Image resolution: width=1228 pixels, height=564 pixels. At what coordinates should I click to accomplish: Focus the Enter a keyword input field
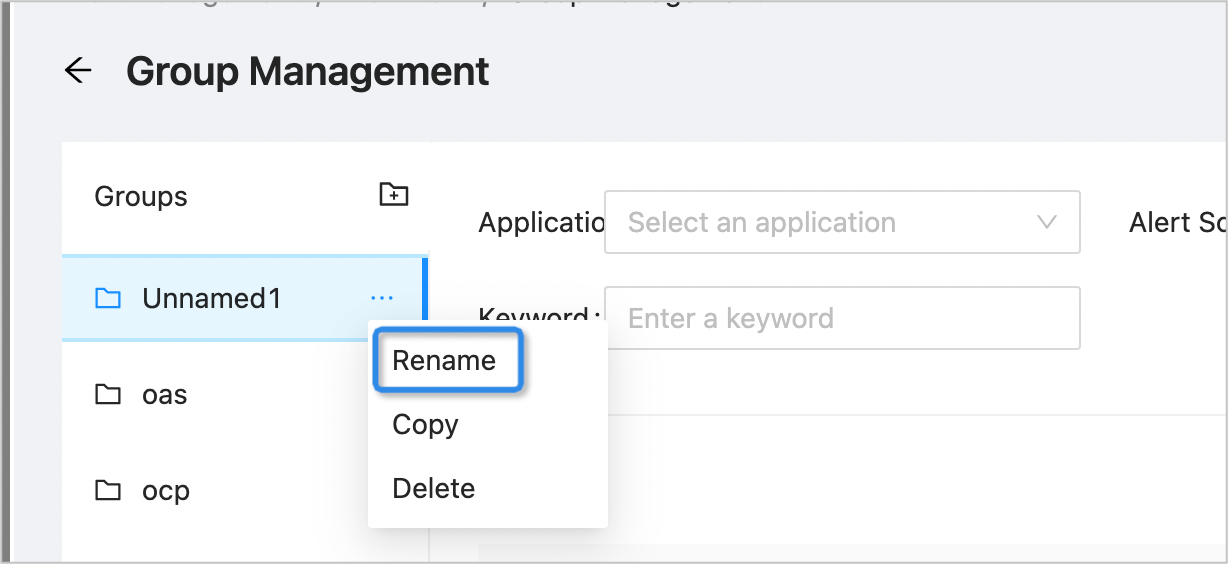pos(842,319)
